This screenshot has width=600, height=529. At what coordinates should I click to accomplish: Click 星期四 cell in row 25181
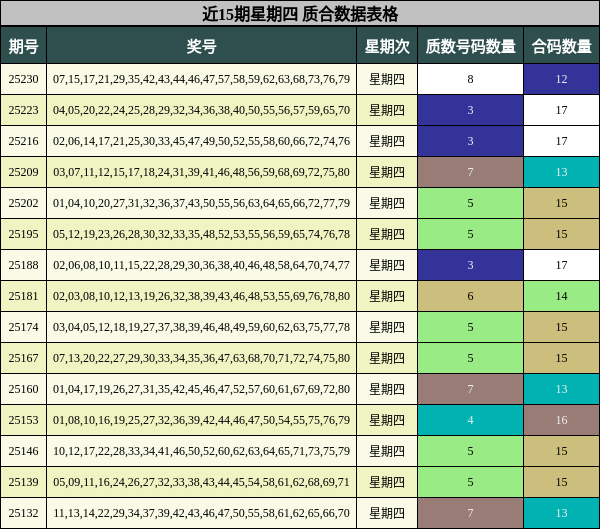pos(387,296)
